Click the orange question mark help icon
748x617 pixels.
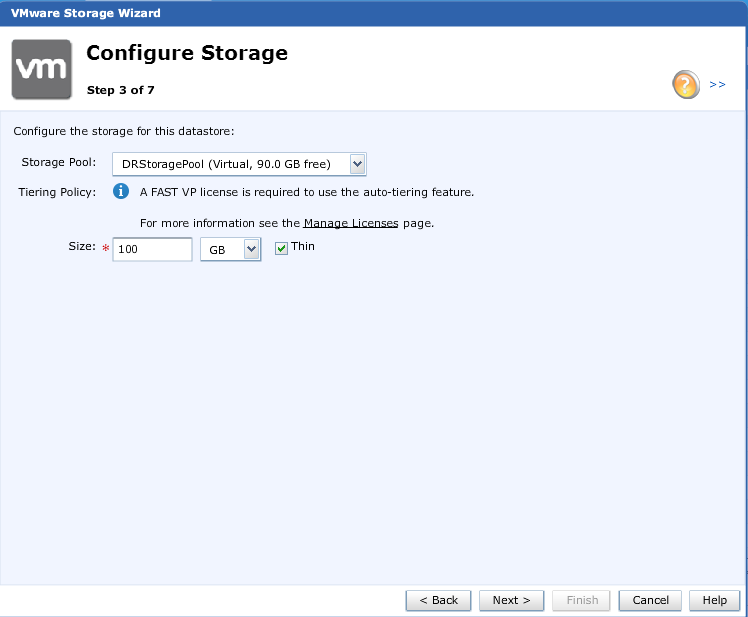click(x=685, y=84)
